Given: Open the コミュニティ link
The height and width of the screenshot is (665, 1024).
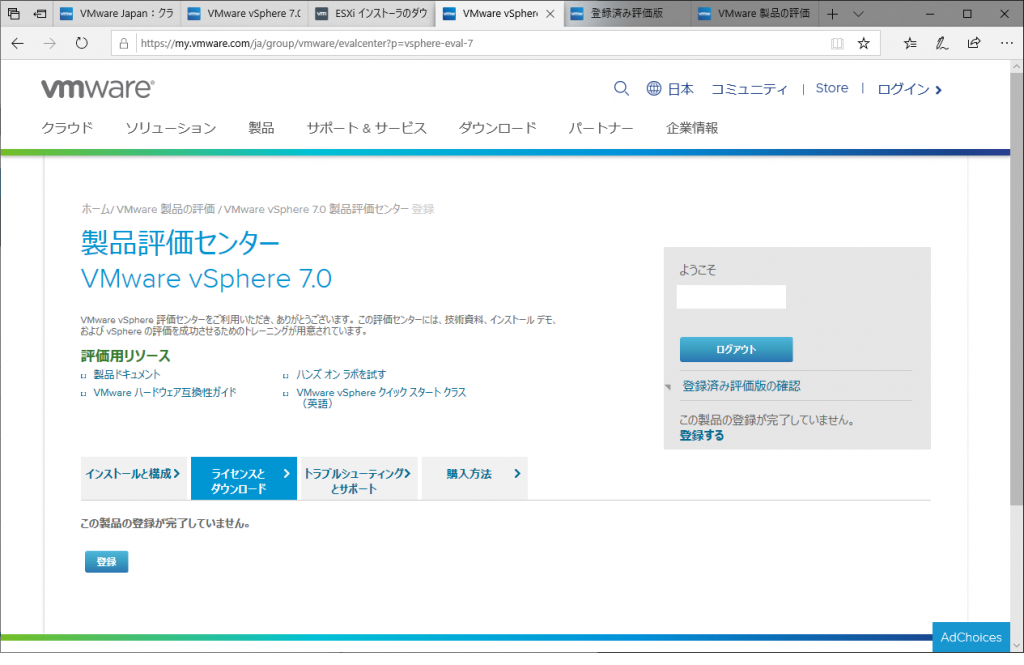Looking at the screenshot, I should 749,89.
